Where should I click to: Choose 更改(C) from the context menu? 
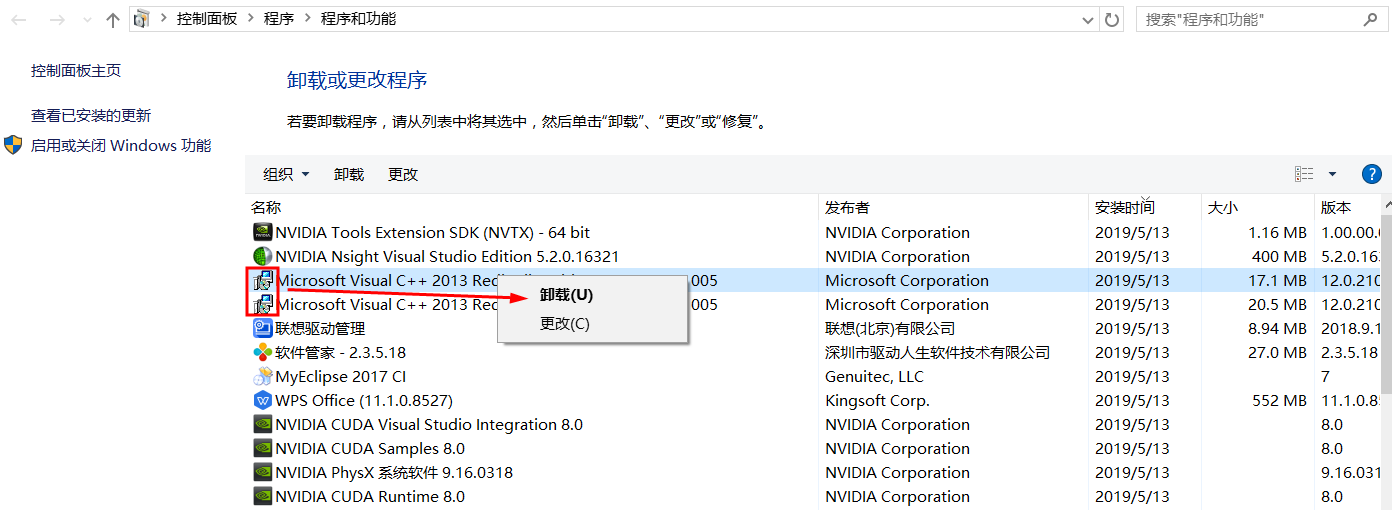coord(565,324)
